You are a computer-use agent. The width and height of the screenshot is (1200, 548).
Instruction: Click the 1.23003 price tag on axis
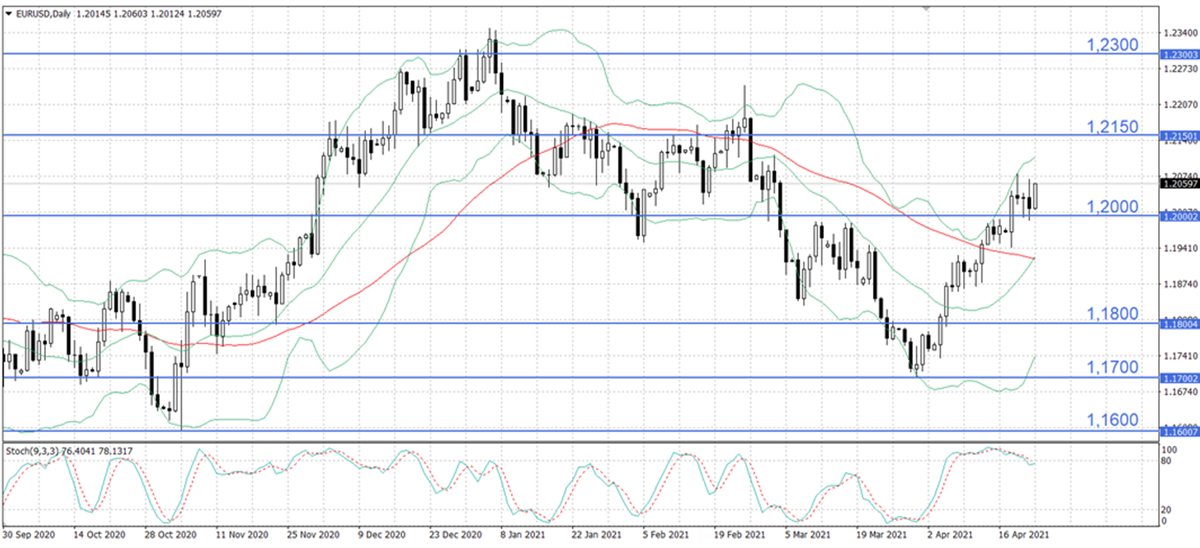coord(1178,54)
